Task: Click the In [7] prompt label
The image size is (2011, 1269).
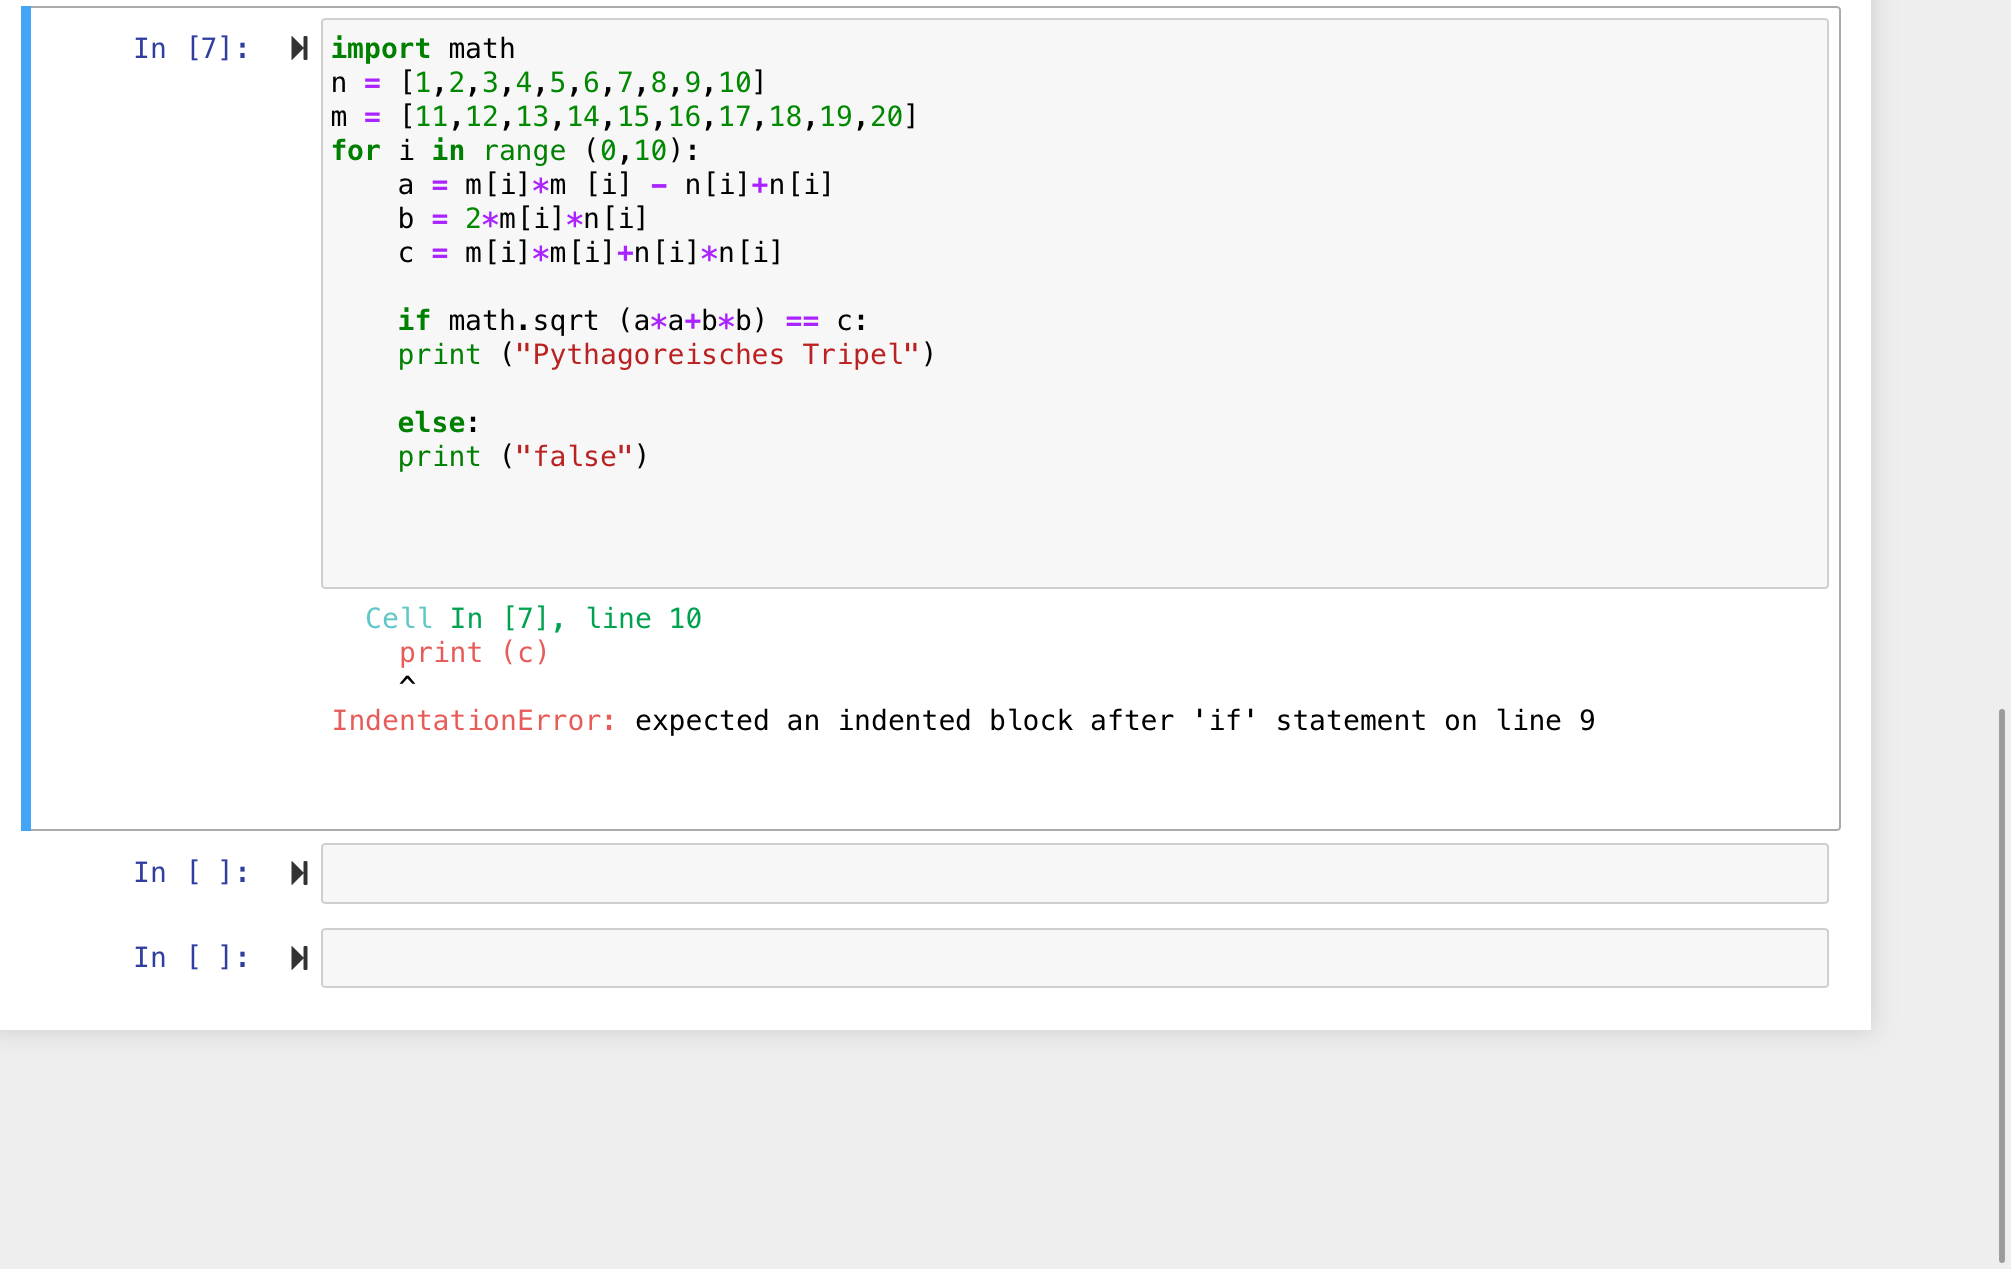Action: point(191,48)
